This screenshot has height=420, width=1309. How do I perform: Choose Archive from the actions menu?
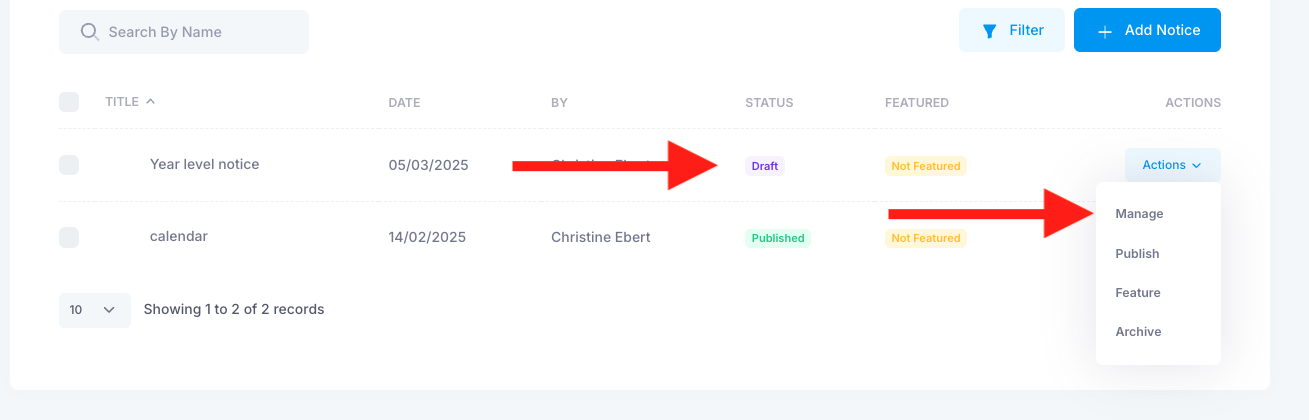coord(1138,332)
